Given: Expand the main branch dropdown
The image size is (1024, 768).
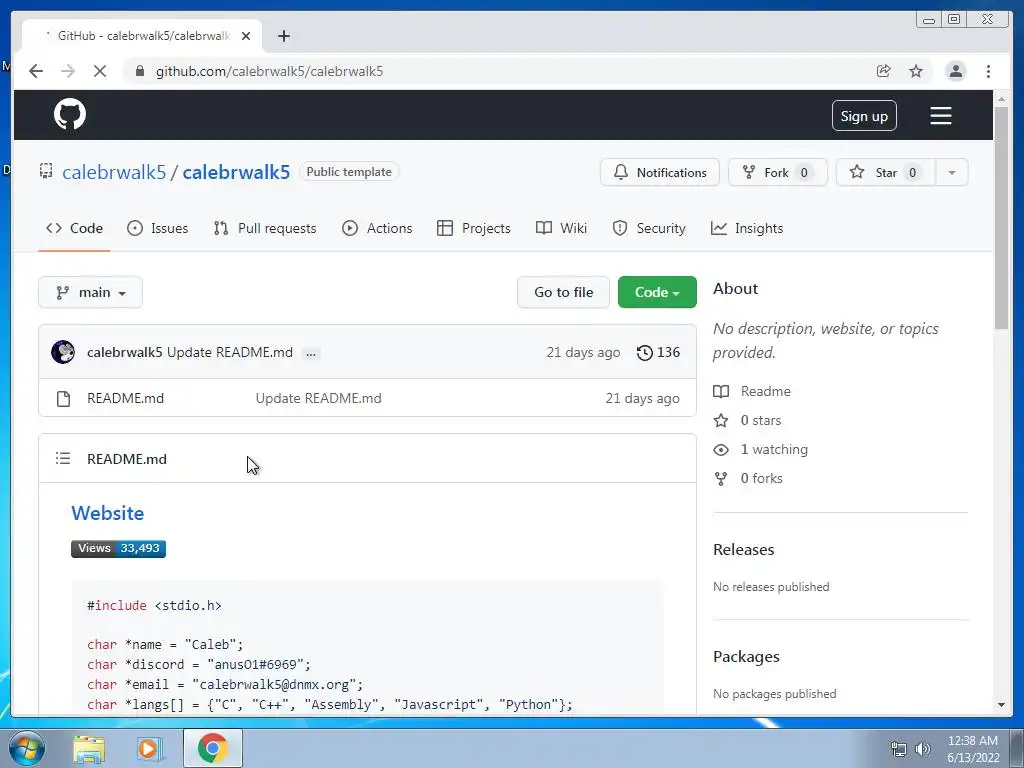Looking at the screenshot, I should click(x=90, y=293).
